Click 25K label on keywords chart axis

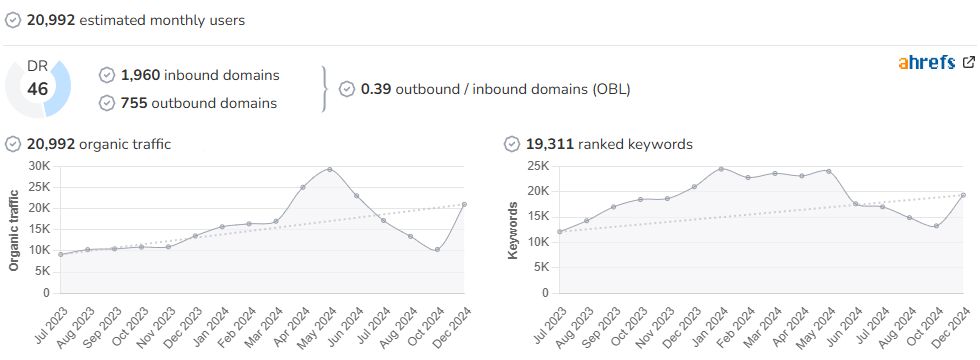pyautogui.click(x=538, y=166)
